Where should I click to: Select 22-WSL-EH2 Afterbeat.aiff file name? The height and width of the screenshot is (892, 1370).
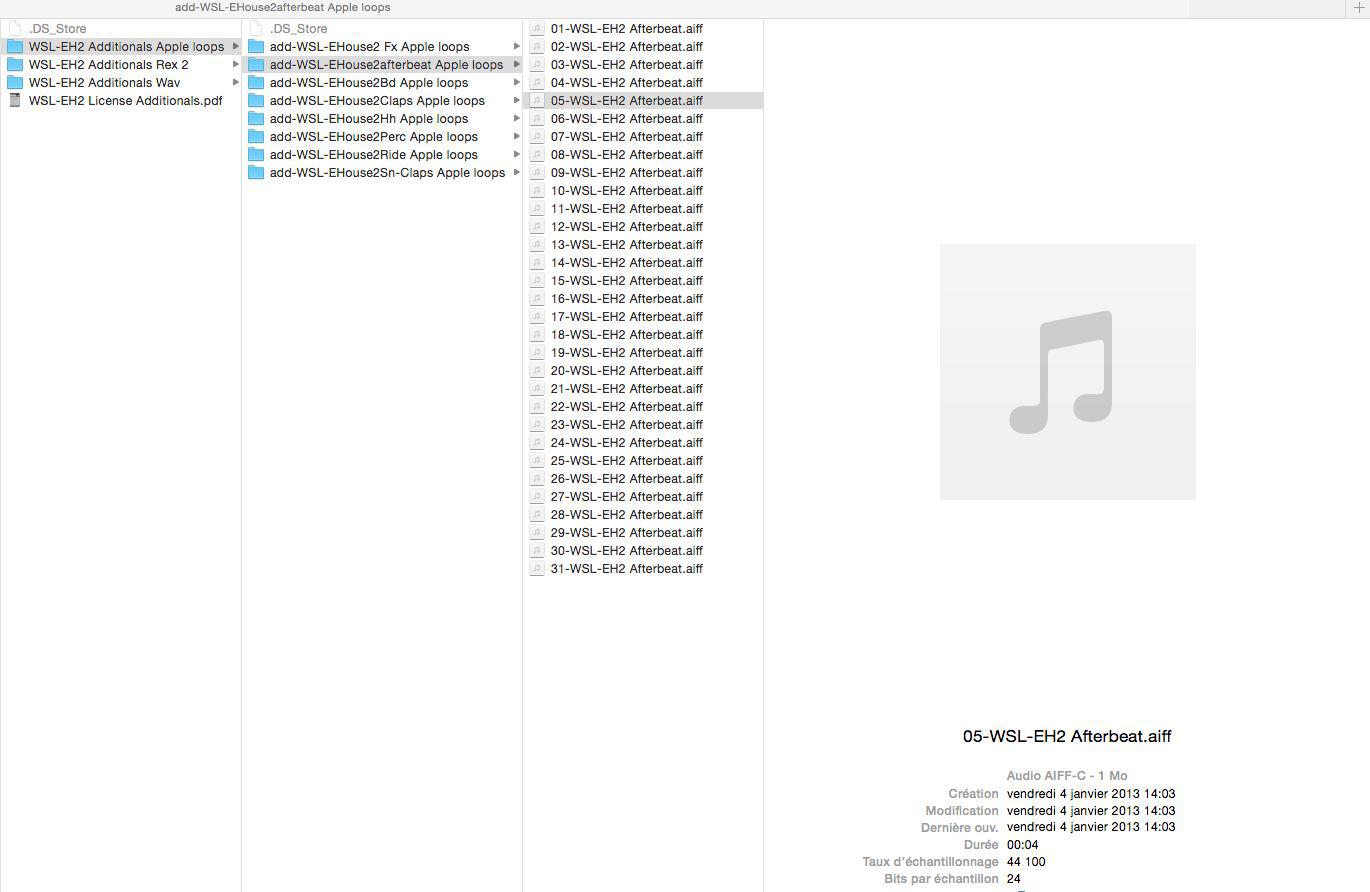click(x=627, y=407)
